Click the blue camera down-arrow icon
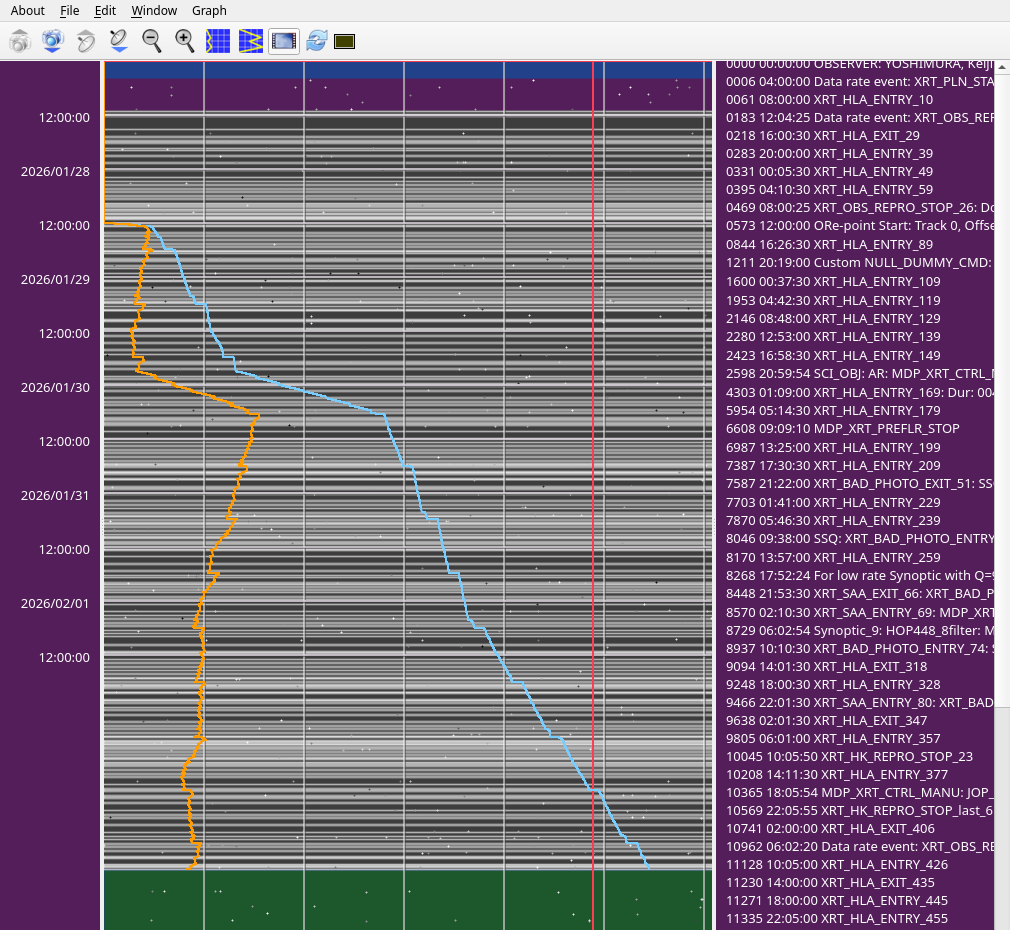Image resolution: width=1010 pixels, height=930 pixels. (x=53, y=41)
